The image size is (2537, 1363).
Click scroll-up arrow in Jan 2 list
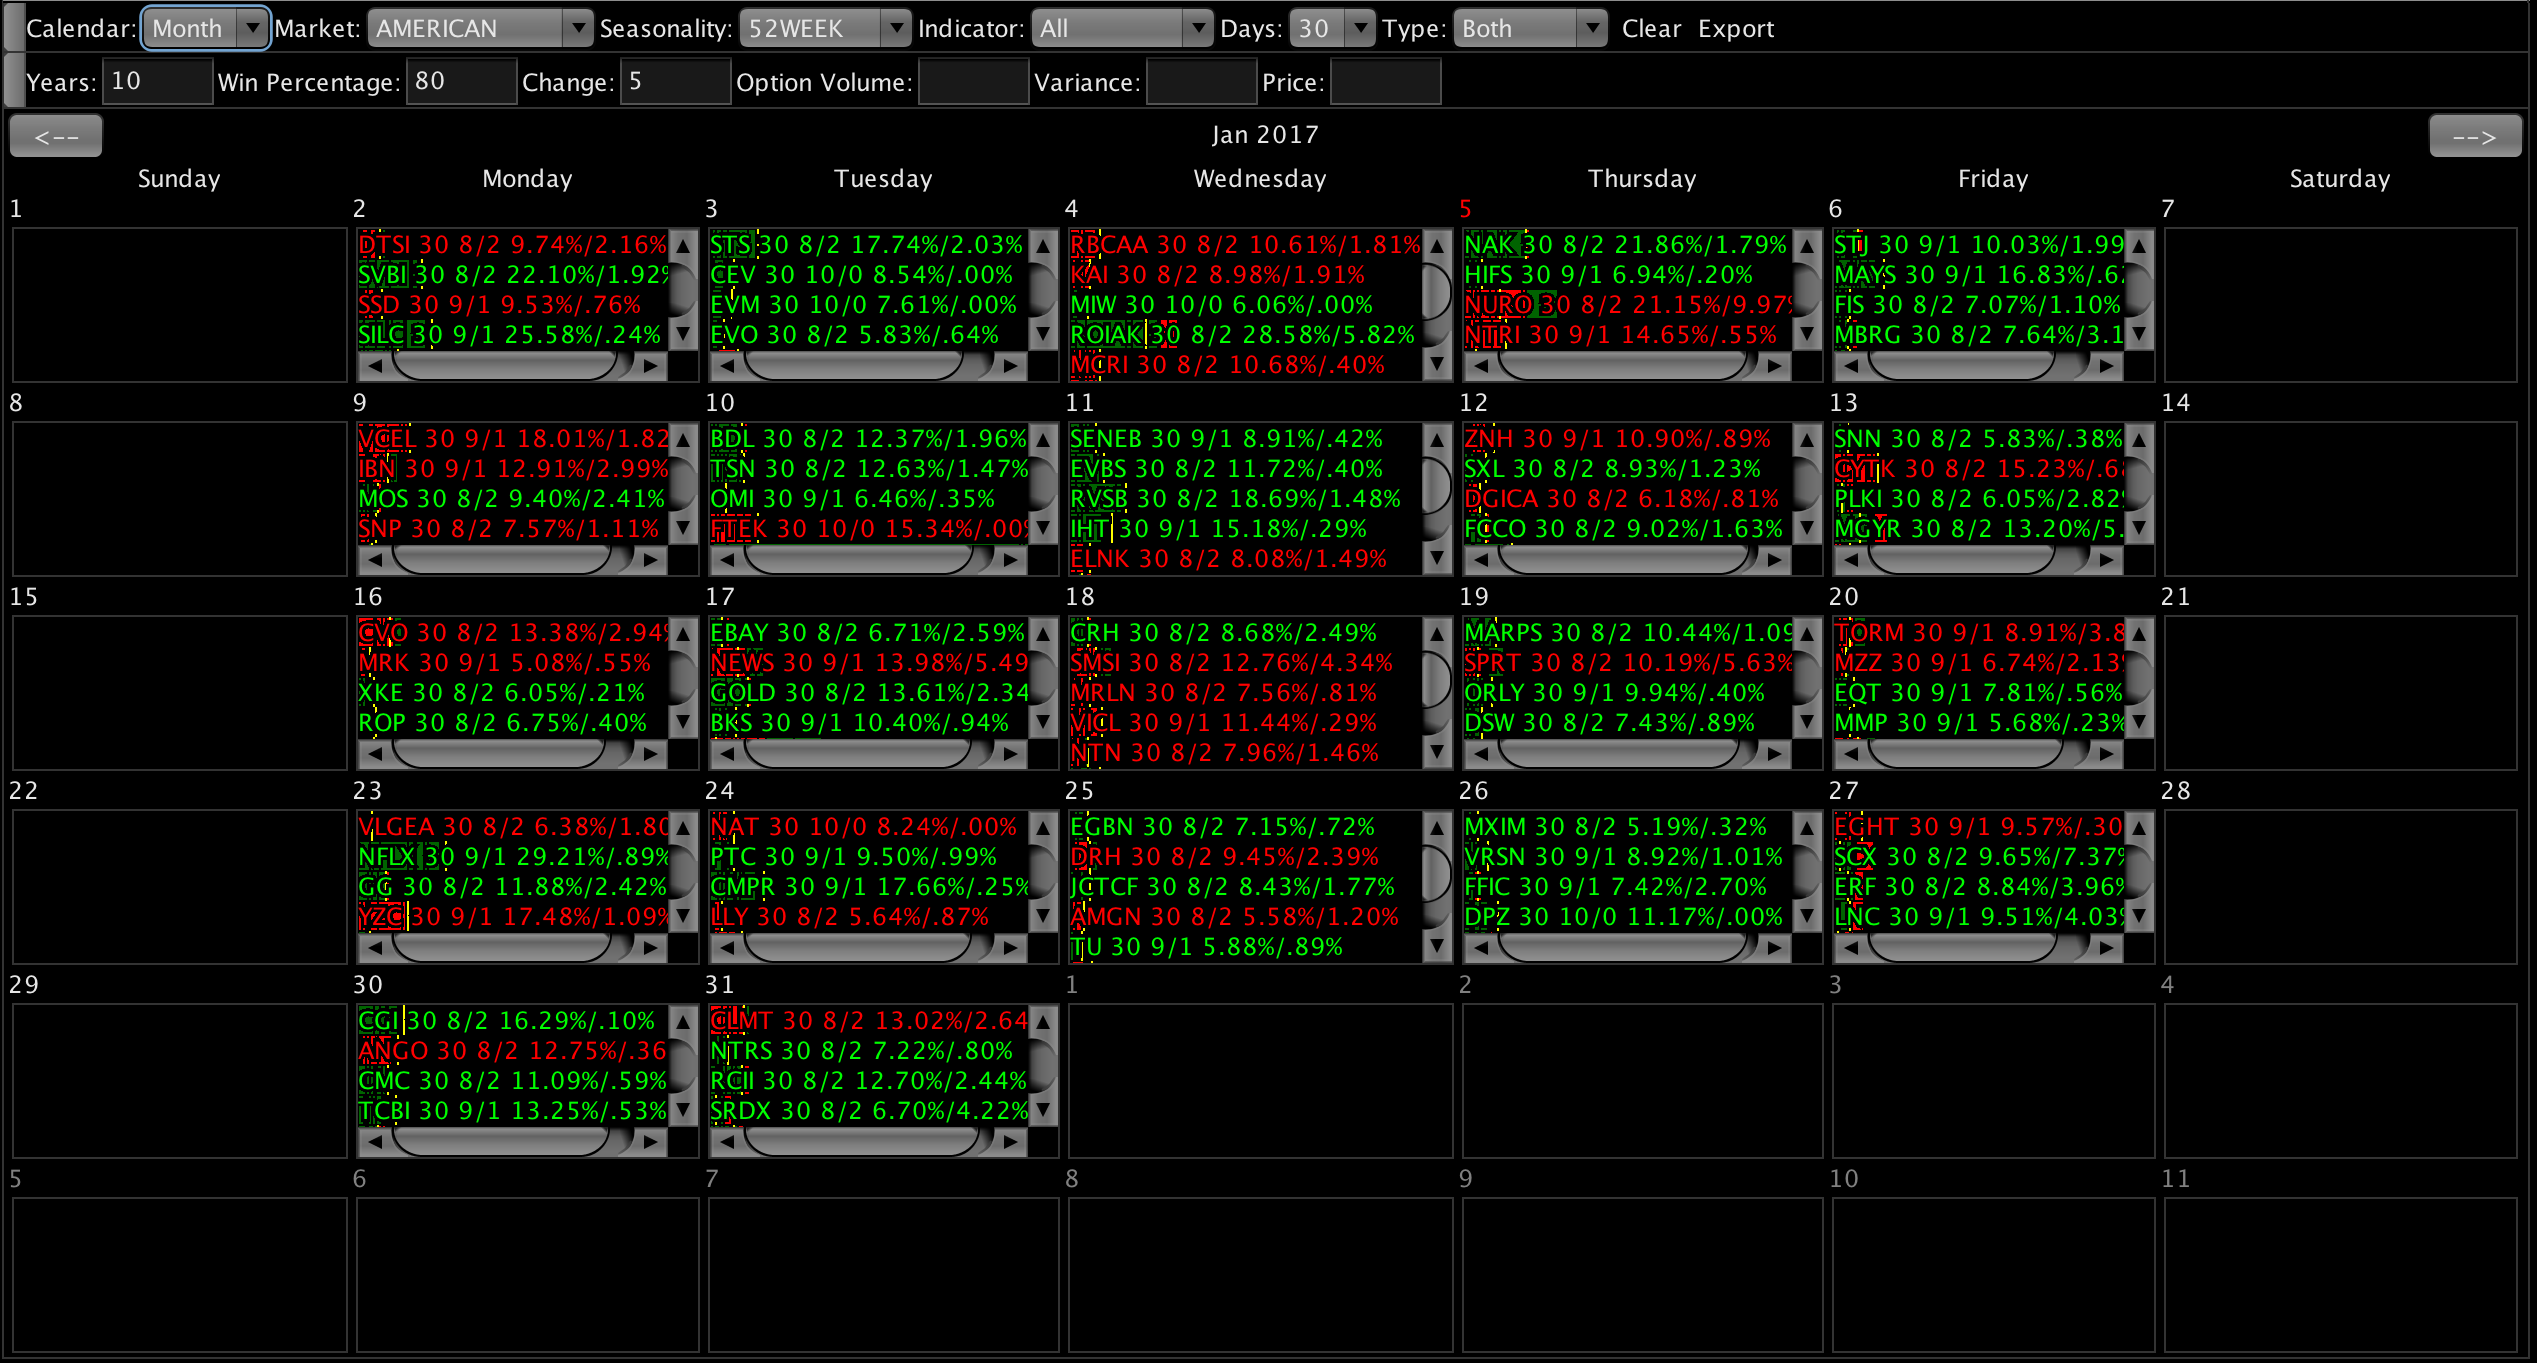click(x=683, y=245)
